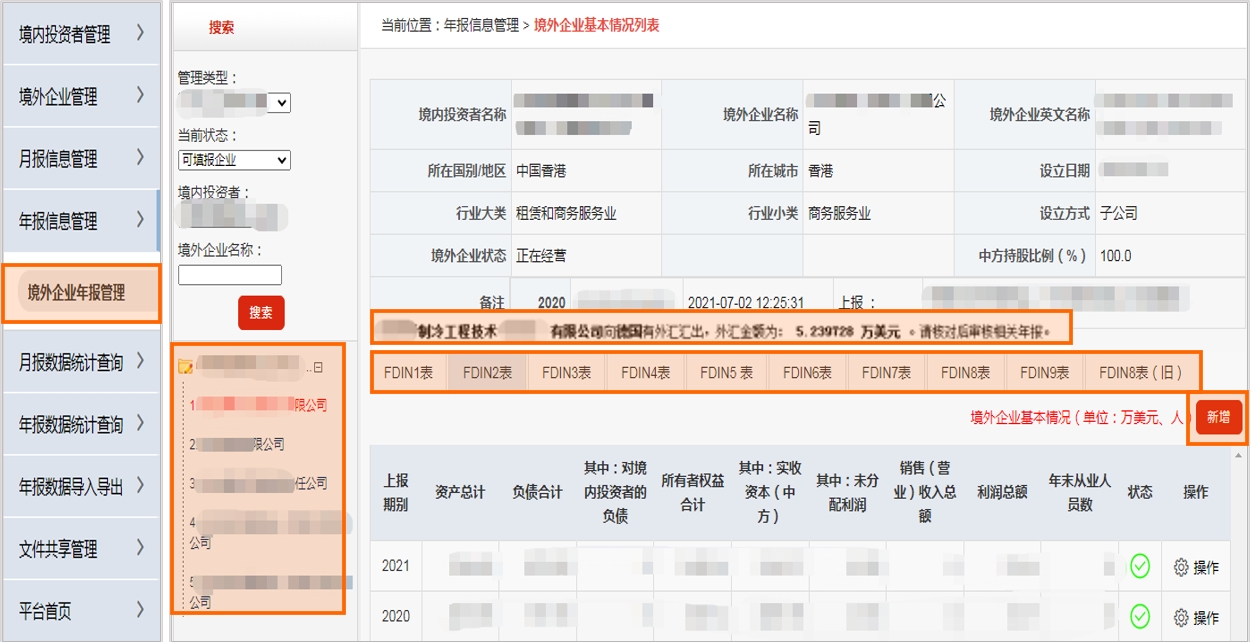The width and height of the screenshot is (1251, 642).
Task: Expand the 境内投资者管理 sidebar menu
Action: pos(81,34)
